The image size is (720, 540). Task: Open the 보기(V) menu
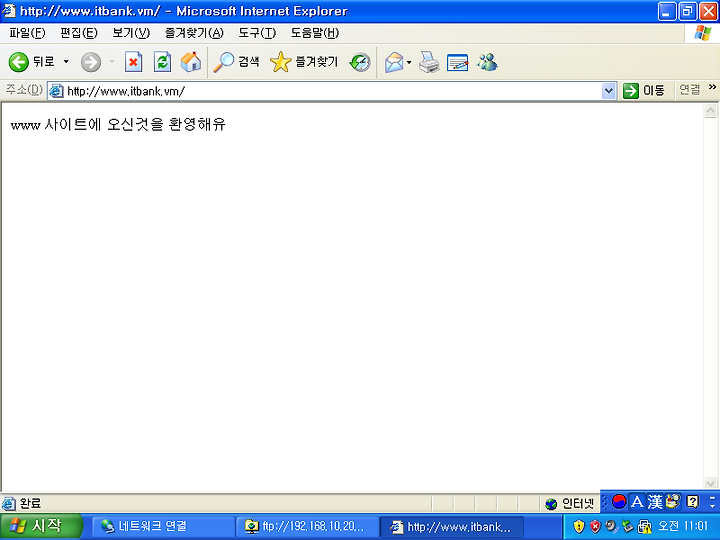tap(131, 33)
